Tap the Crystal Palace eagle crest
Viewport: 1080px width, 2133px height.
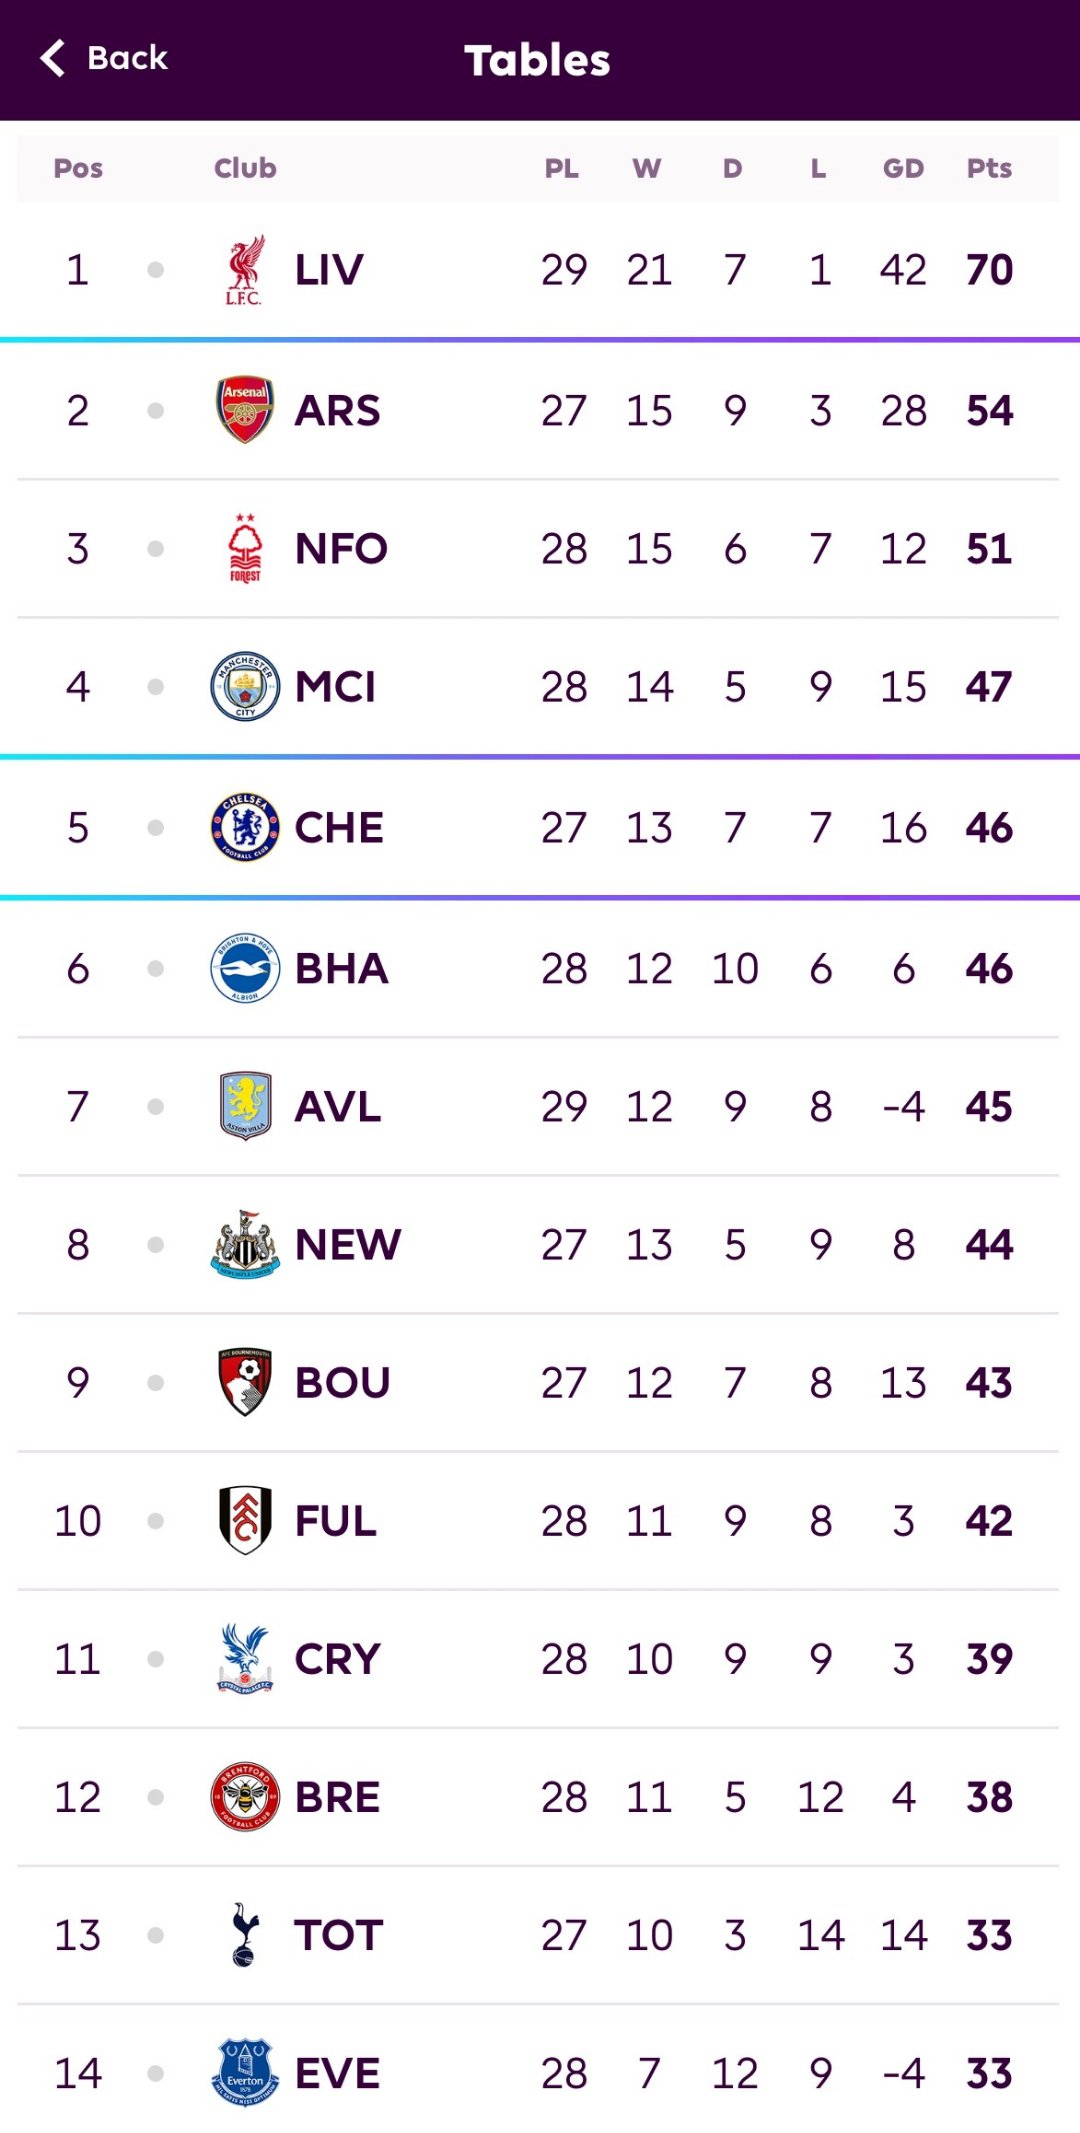(x=245, y=1658)
